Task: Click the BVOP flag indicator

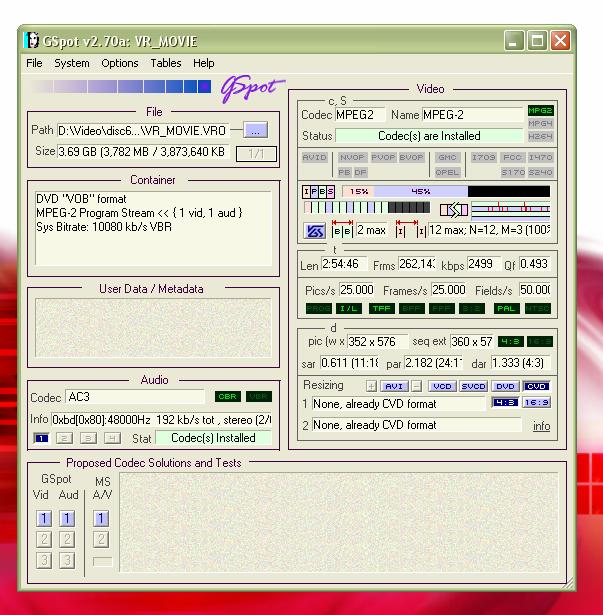Action: [411, 157]
